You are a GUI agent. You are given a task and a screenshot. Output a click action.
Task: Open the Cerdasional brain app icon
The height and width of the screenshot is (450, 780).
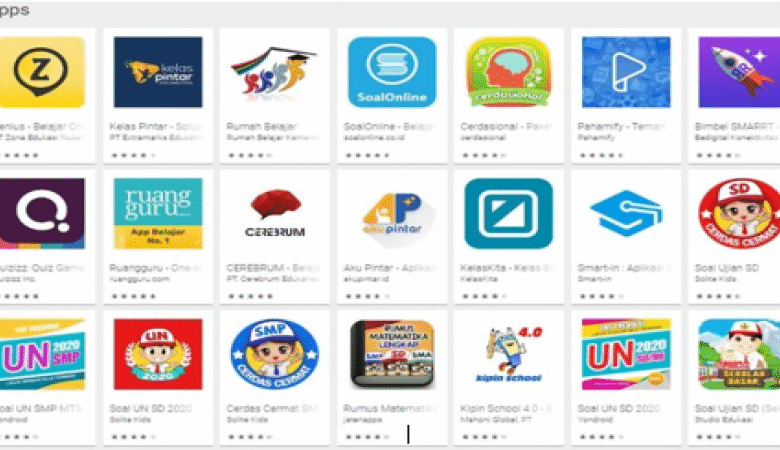coord(509,72)
